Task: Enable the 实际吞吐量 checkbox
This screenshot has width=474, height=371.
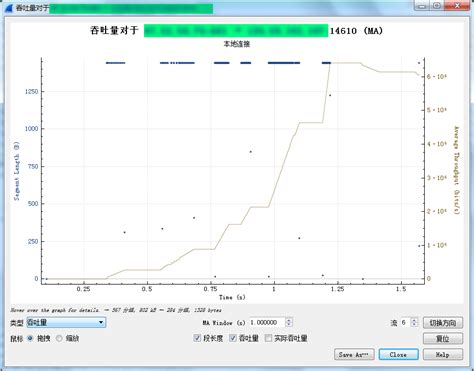Action: point(268,338)
